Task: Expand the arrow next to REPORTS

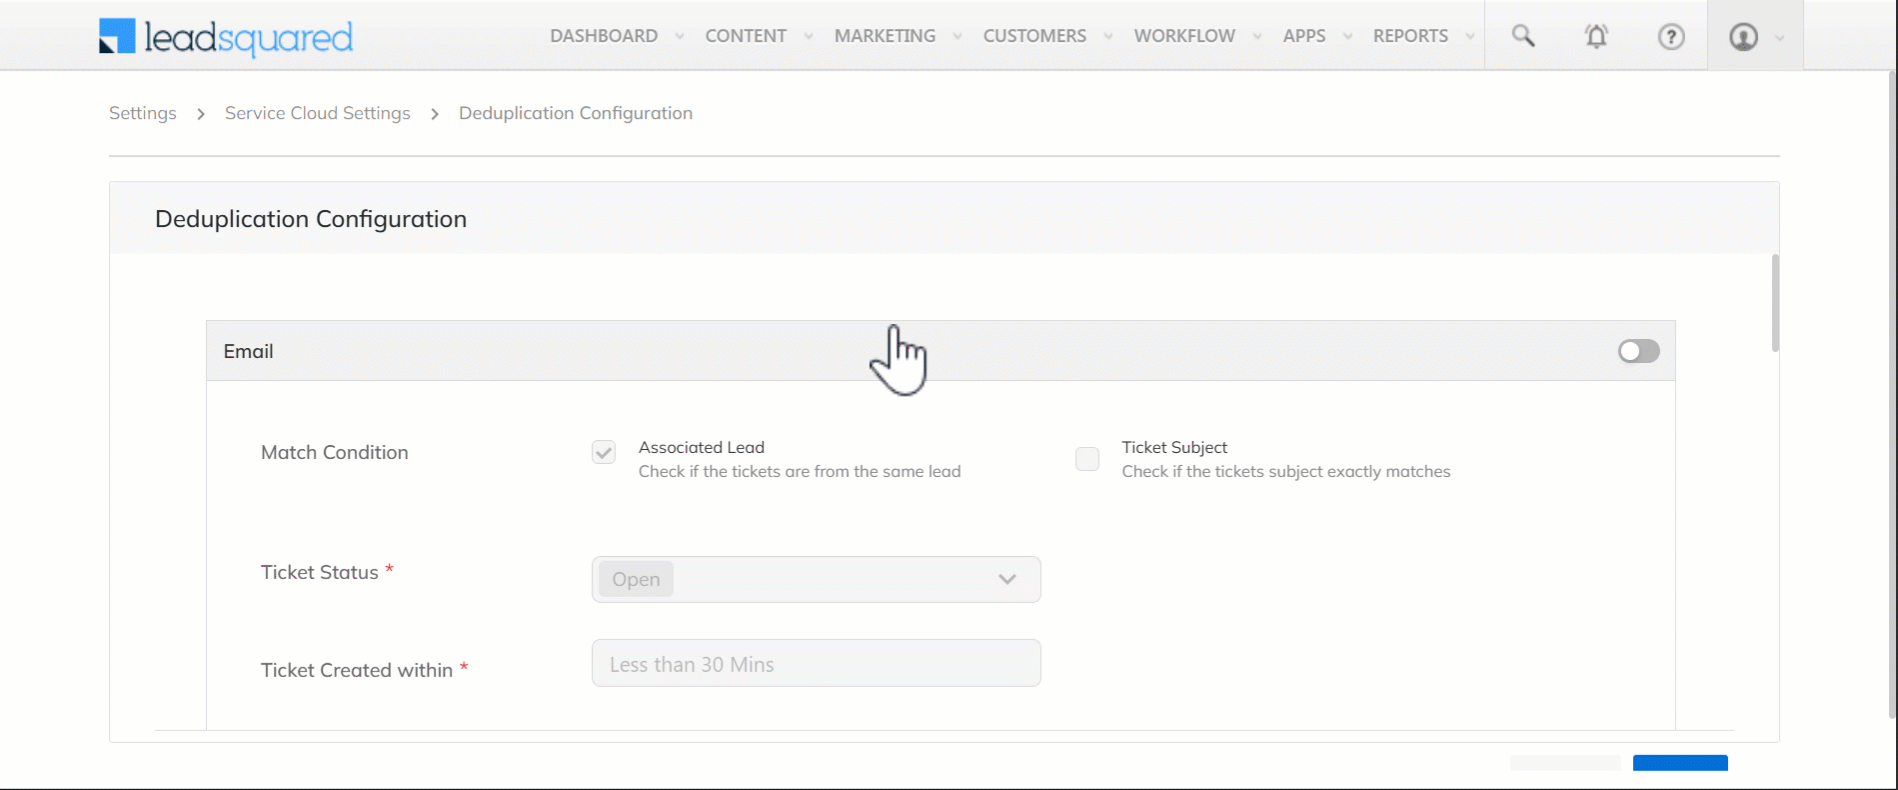Action: click(1469, 36)
